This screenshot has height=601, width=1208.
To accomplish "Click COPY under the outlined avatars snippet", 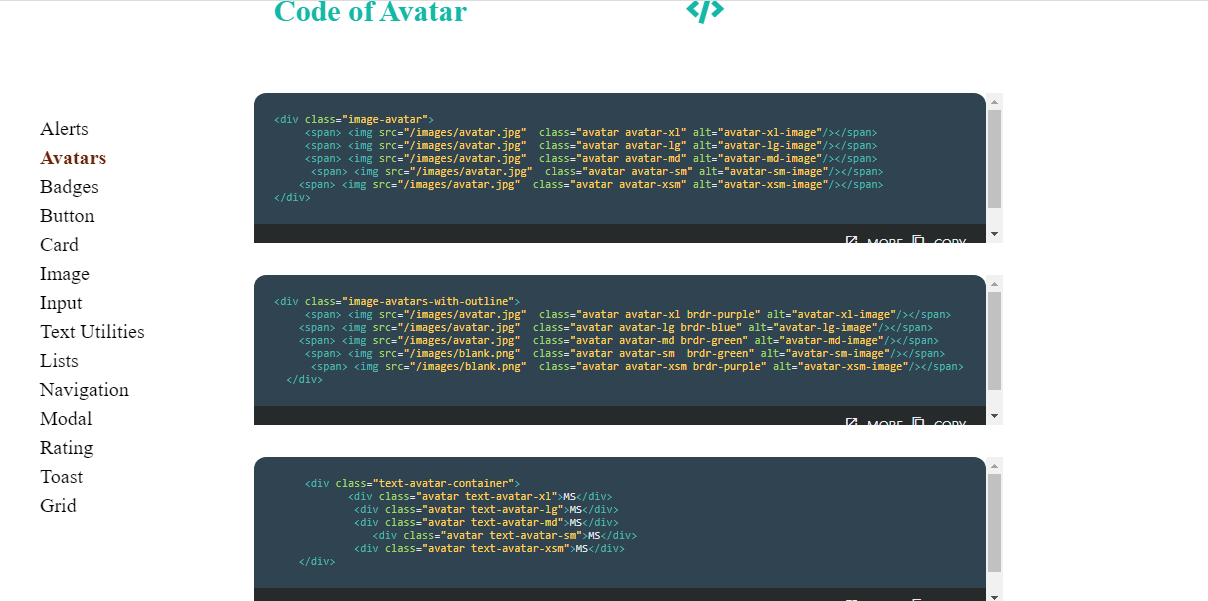I will click(x=944, y=422).
